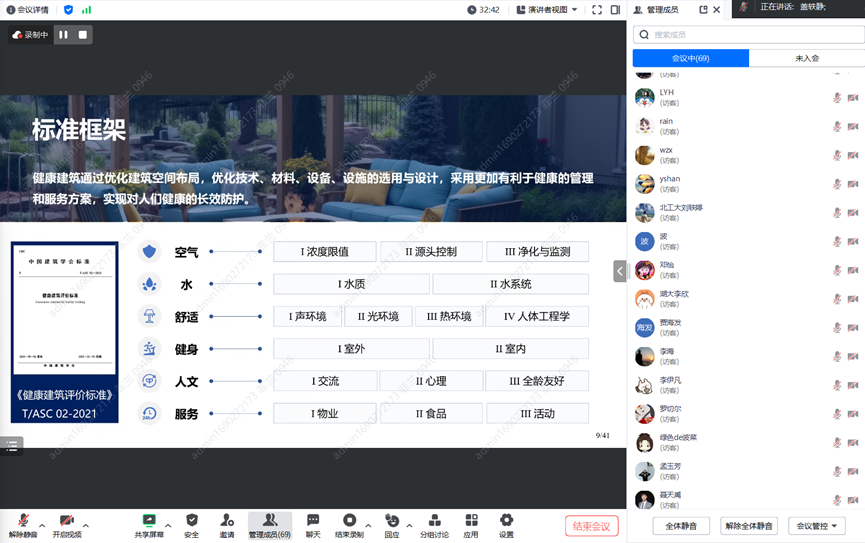
Task: Open the 共享屏幕 share screen tool
Action: (149, 521)
